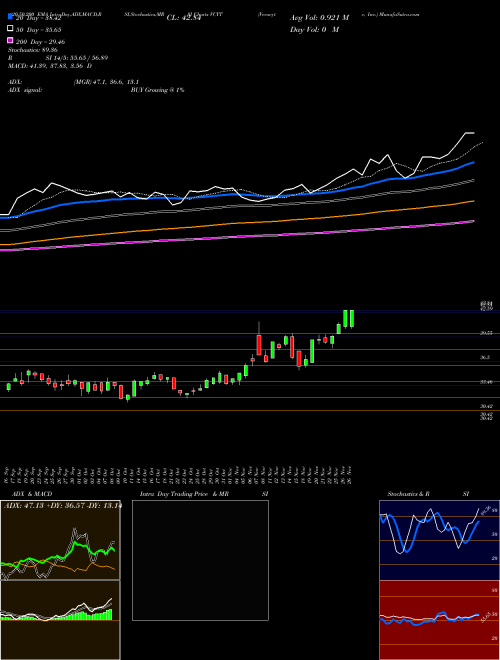Click the magenta 200 Day legend swatch
Image resolution: width=500 pixels, height=660 pixels.
pyautogui.click(x=10, y=41)
